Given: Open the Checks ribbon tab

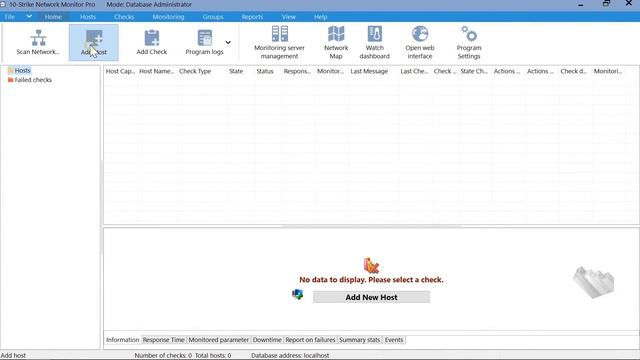Looking at the screenshot, I should pos(124,17).
